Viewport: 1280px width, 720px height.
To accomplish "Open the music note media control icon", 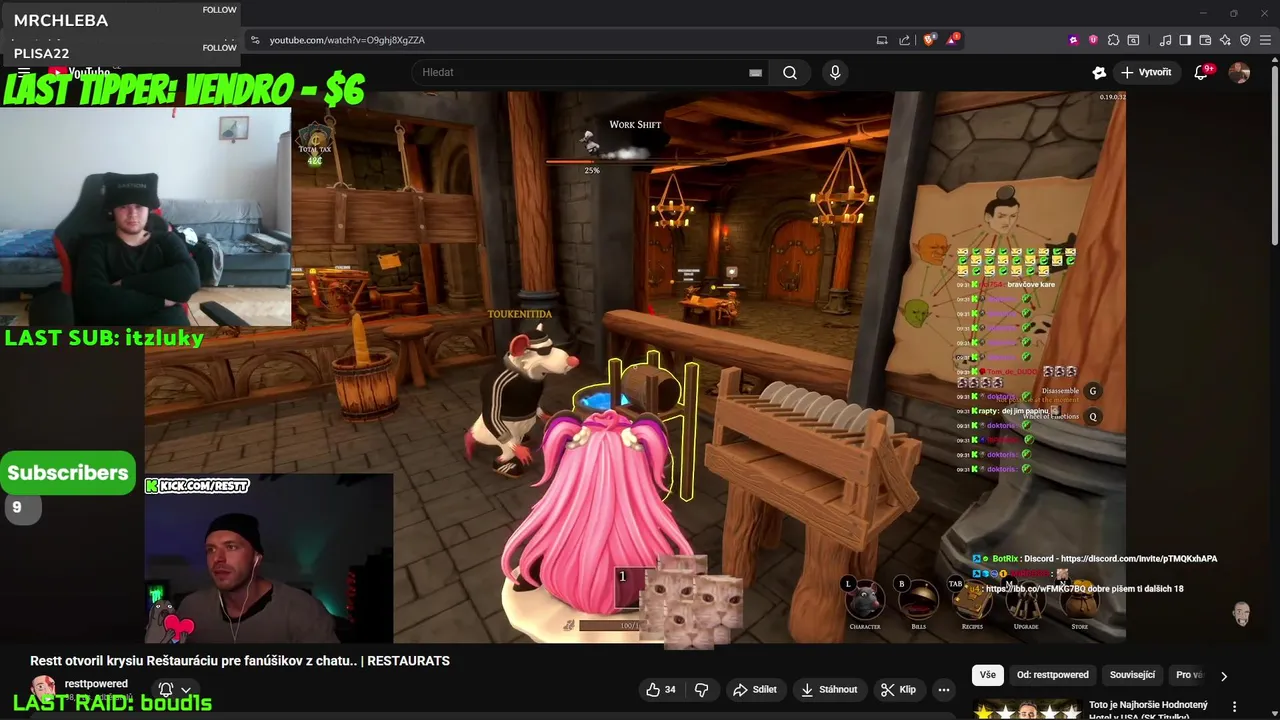I will pyautogui.click(x=1165, y=40).
